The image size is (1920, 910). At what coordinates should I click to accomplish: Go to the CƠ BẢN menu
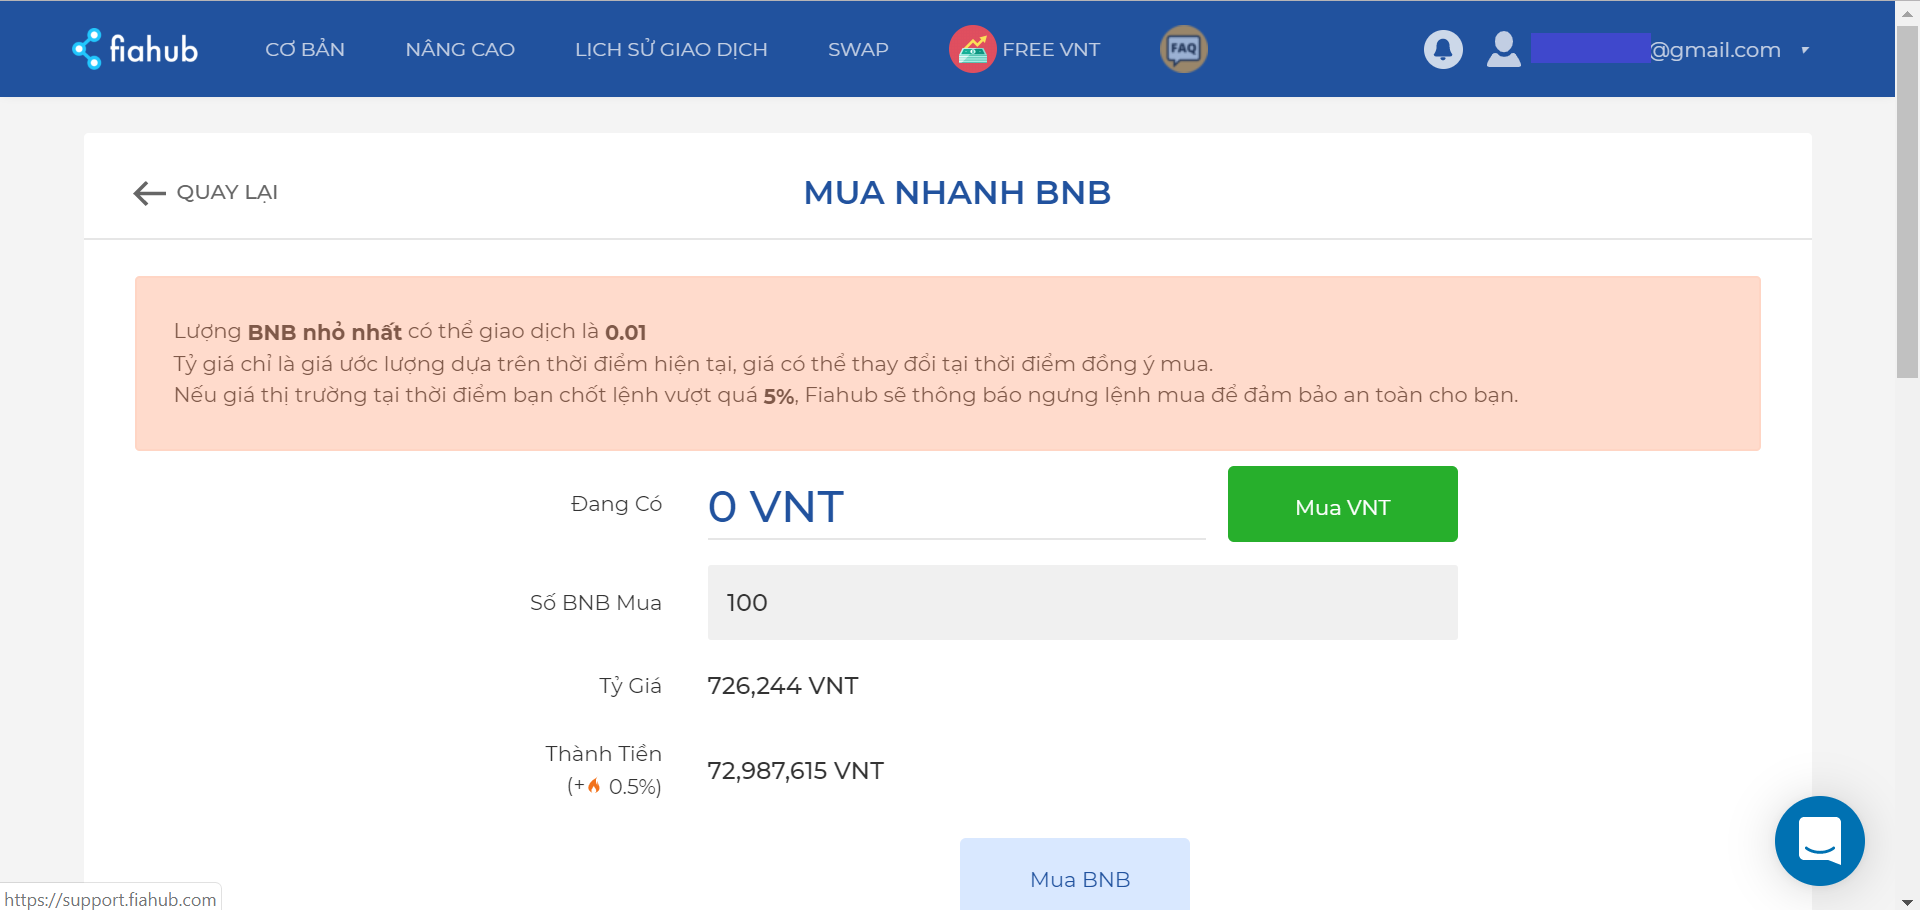point(305,49)
